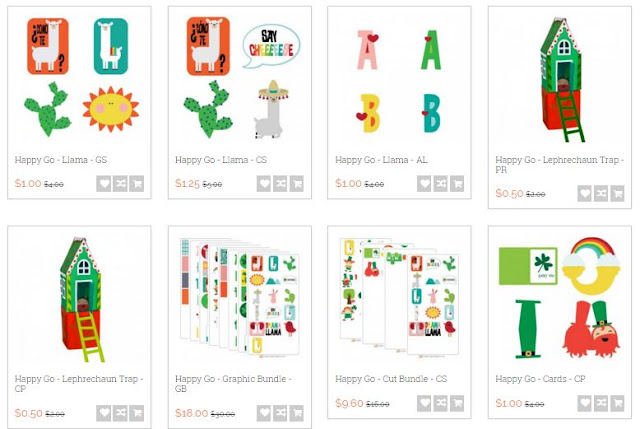Add Happy Go - Cards - CP to wishlist
This screenshot has height=429, width=640.
tap(584, 403)
